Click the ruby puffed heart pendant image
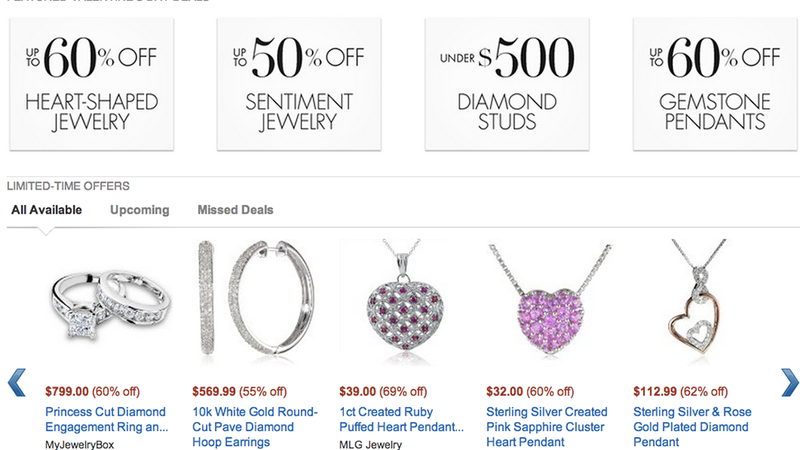The width and height of the screenshot is (800, 450). 403,297
